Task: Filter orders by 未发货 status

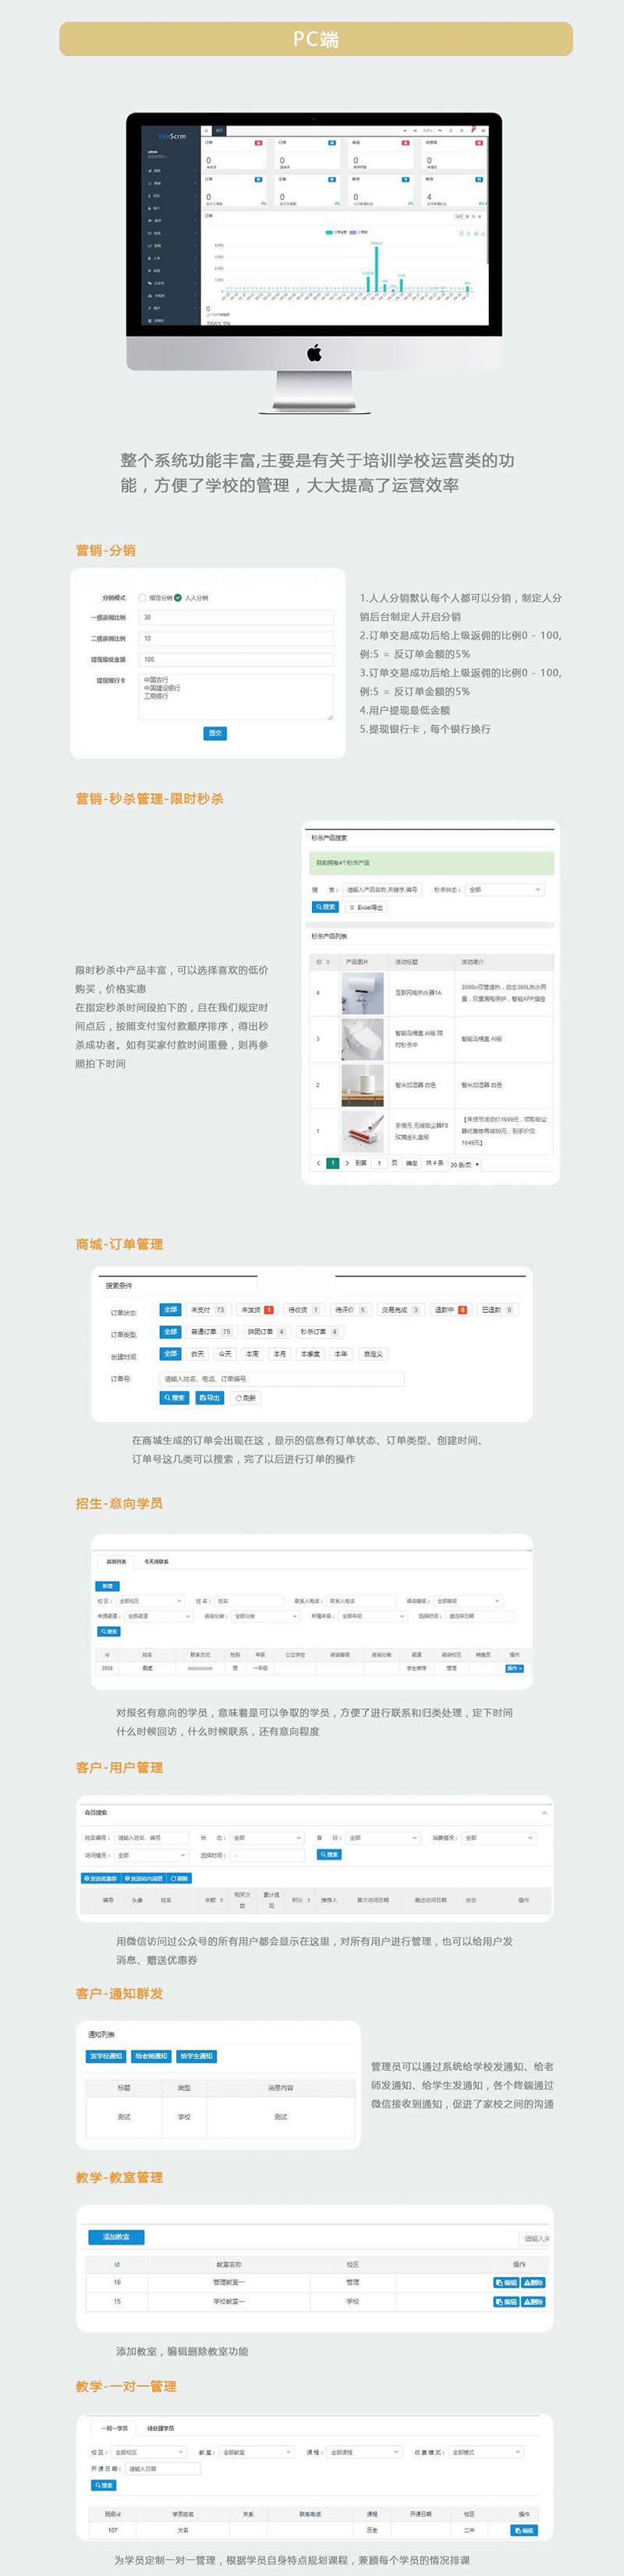Action: [257, 1309]
